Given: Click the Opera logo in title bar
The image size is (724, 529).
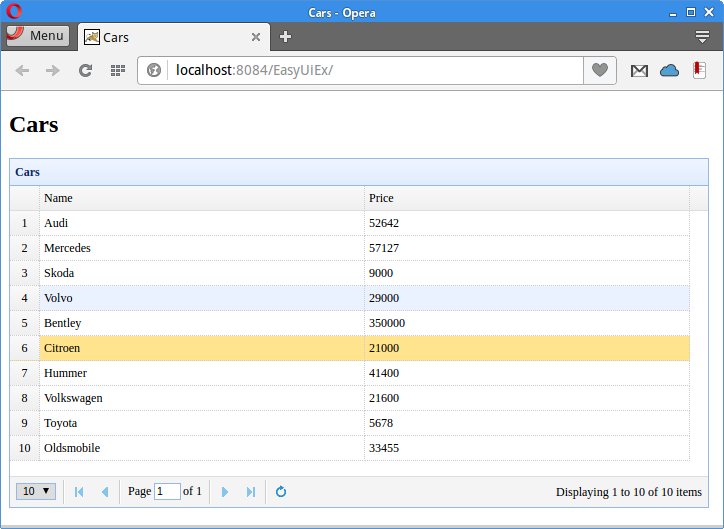Looking at the screenshot, I should [x=14, y=11].
